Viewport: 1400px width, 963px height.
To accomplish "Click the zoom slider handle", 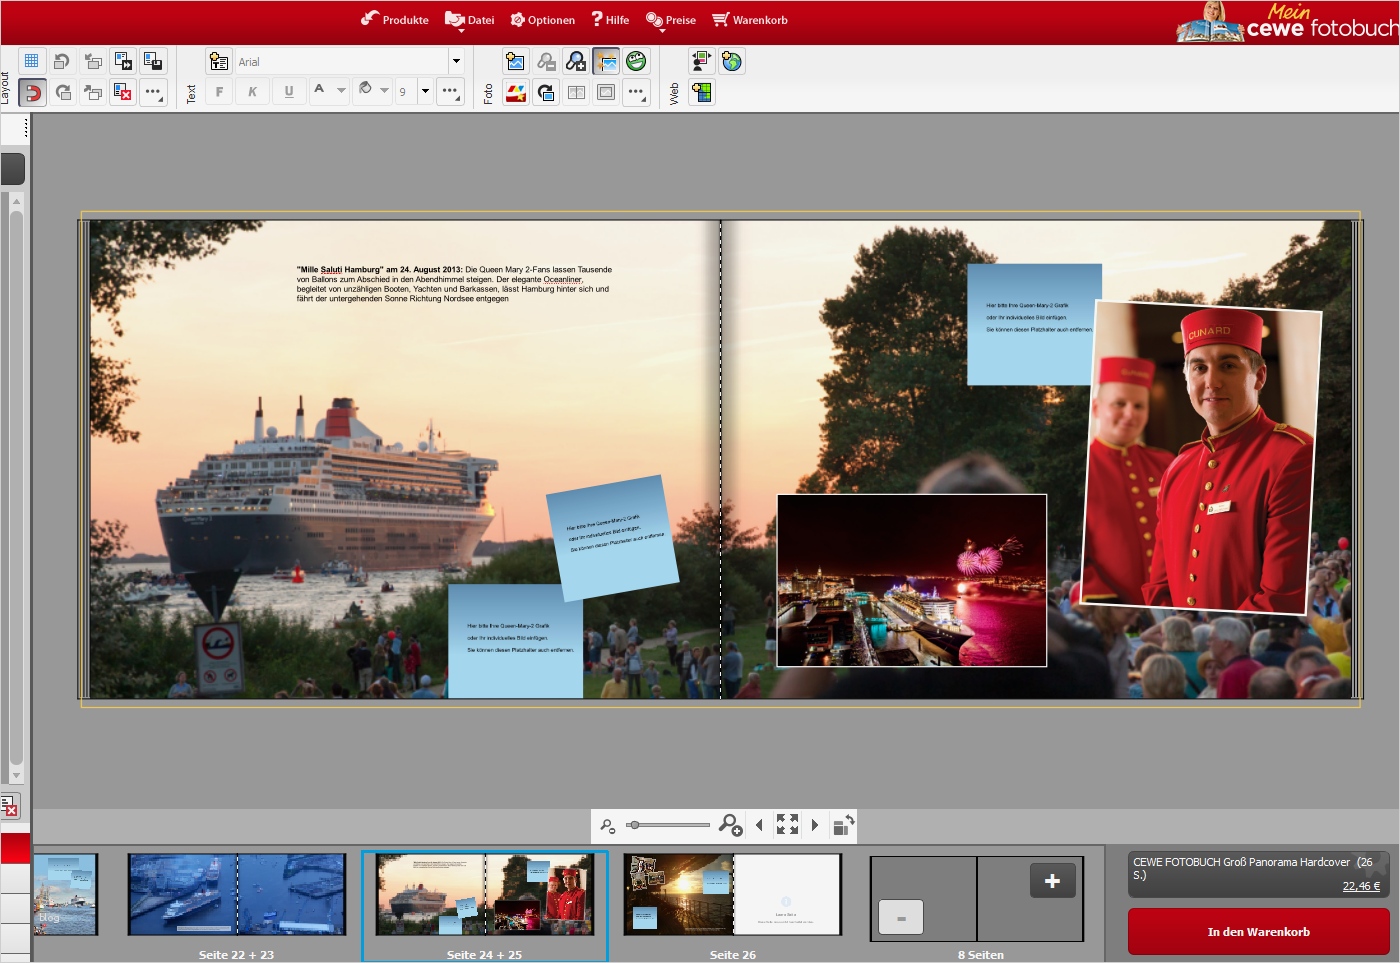I will pyautogui.click(x=634, y=825).
